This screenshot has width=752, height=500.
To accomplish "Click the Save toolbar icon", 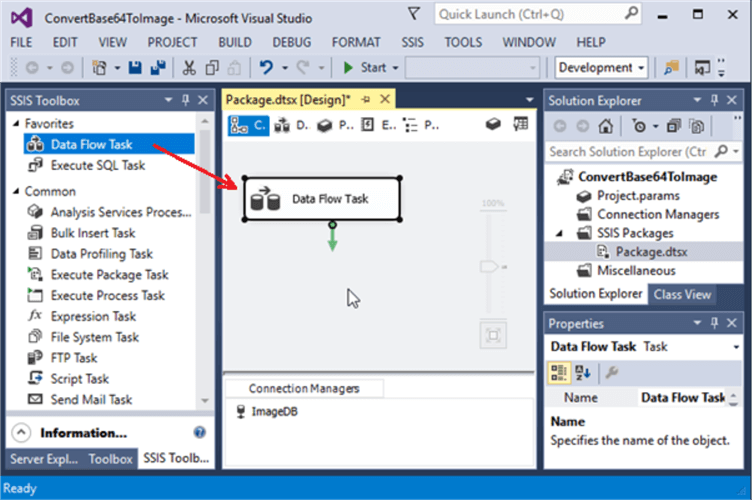I will point(135,68).
